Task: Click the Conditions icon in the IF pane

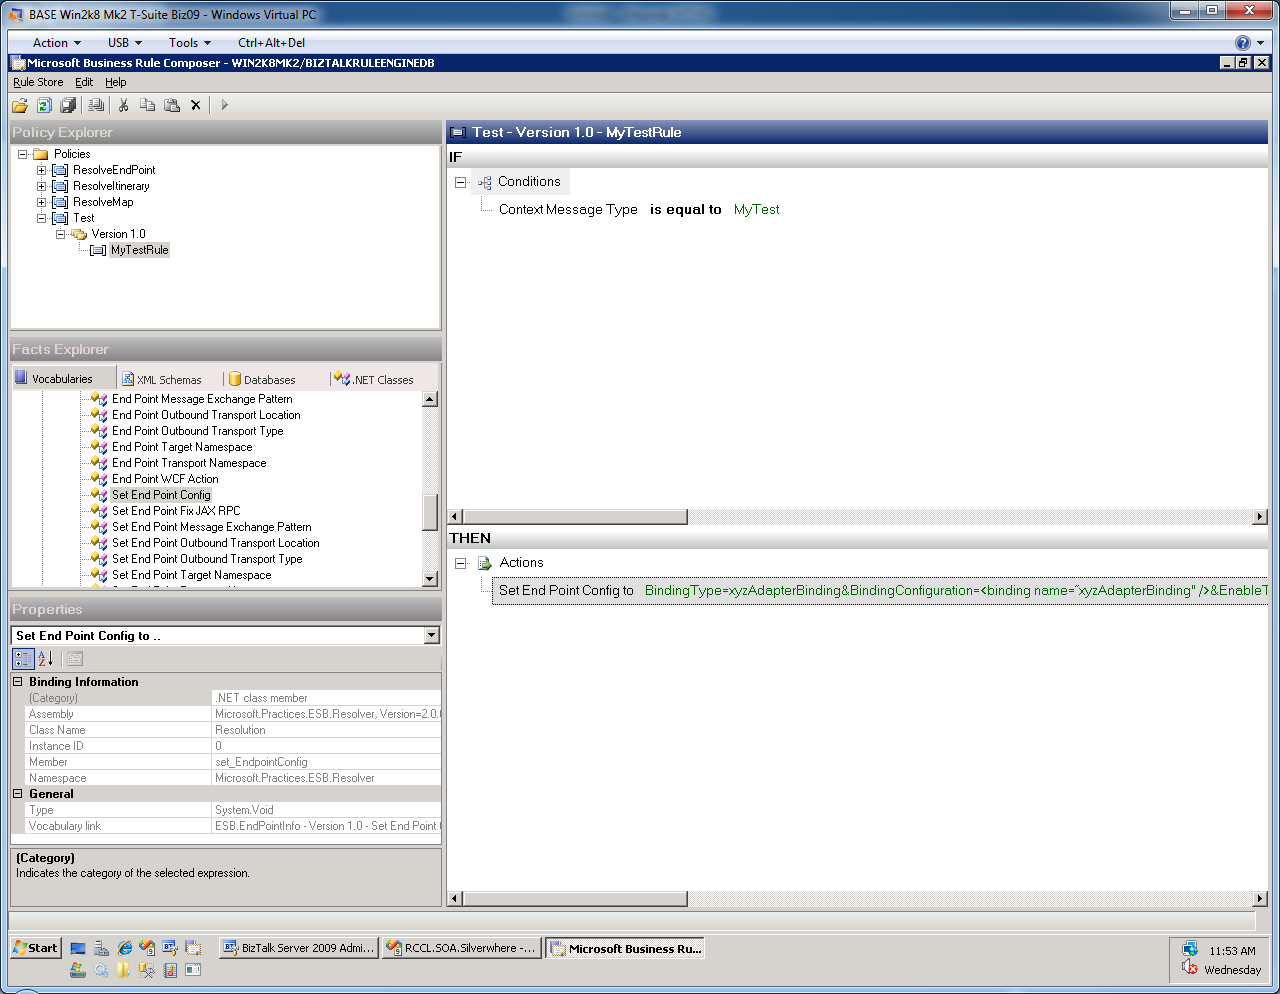Action: [485, 182]
